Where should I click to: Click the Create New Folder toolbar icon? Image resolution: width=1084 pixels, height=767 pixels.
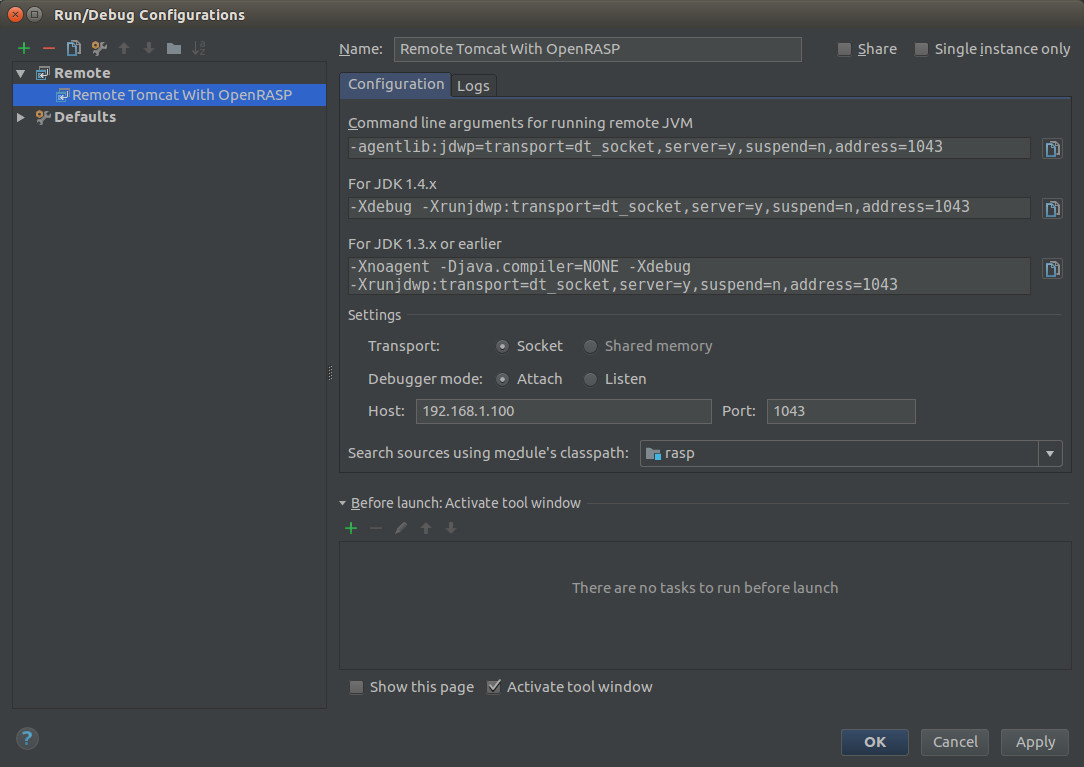[x=174, y=48]
